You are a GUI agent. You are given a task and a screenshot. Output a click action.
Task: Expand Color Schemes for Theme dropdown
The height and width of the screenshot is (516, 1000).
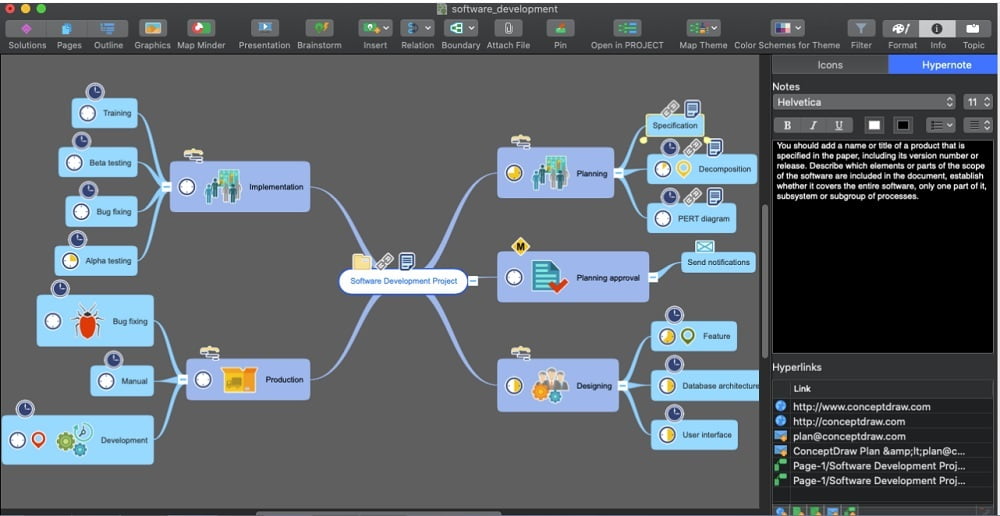click(787, 29)
